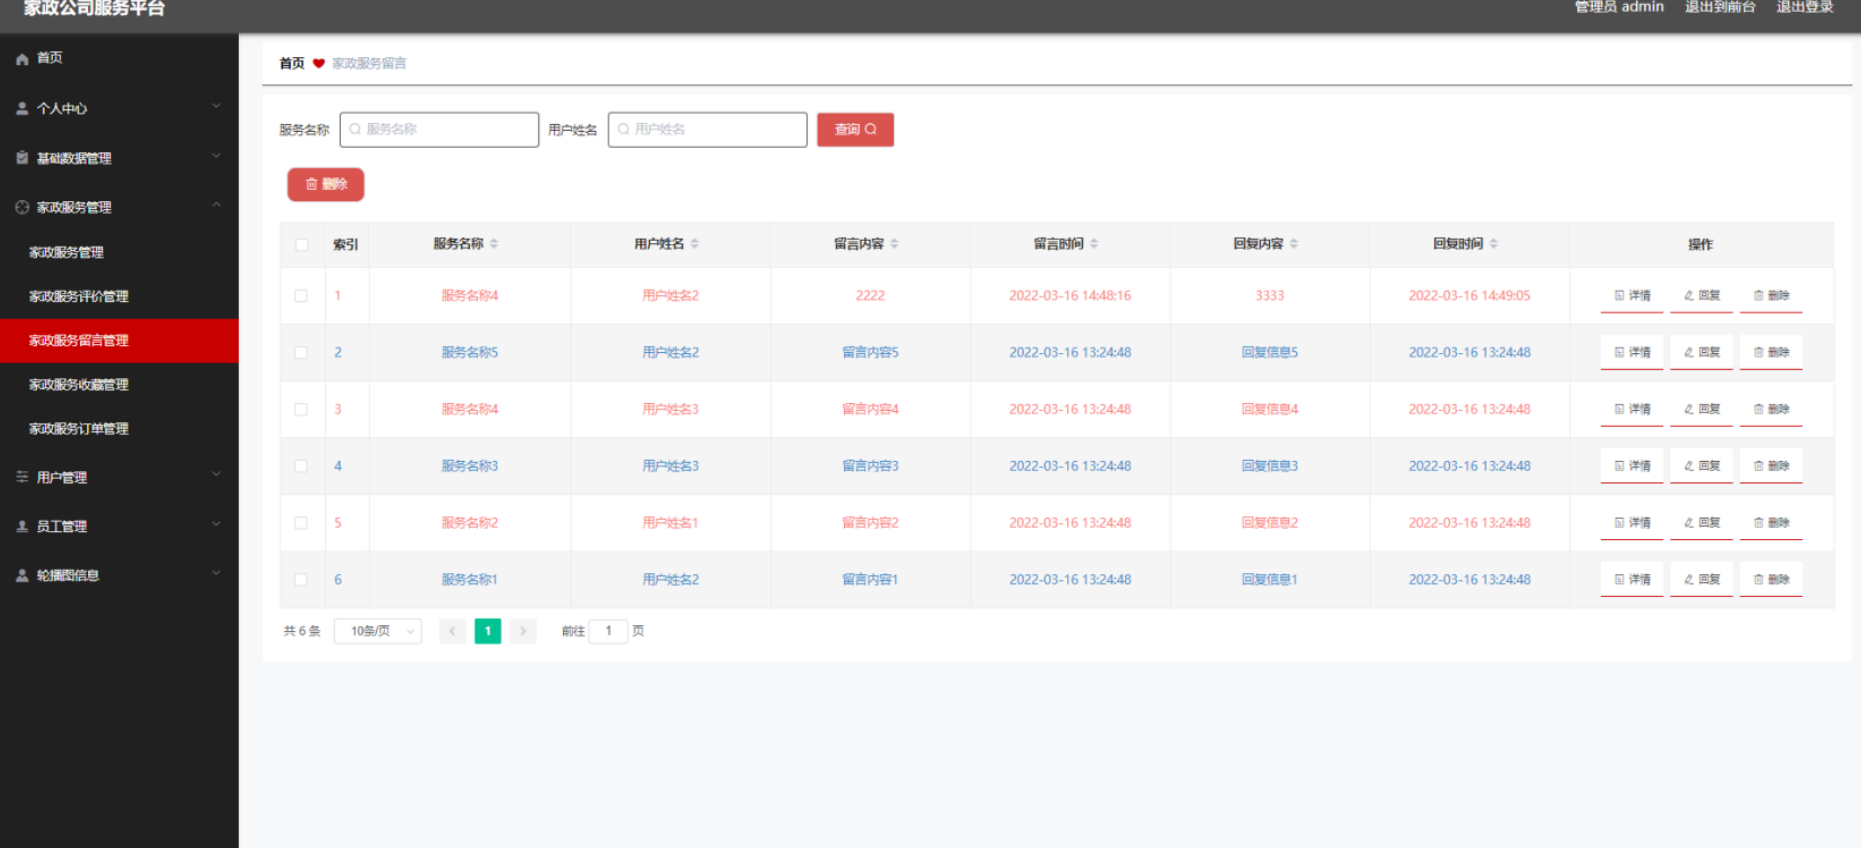Screen dimensions: 1861x848
Task: Open 详情 for row 2 服务名称5
Action: [x=1632, y=352]
